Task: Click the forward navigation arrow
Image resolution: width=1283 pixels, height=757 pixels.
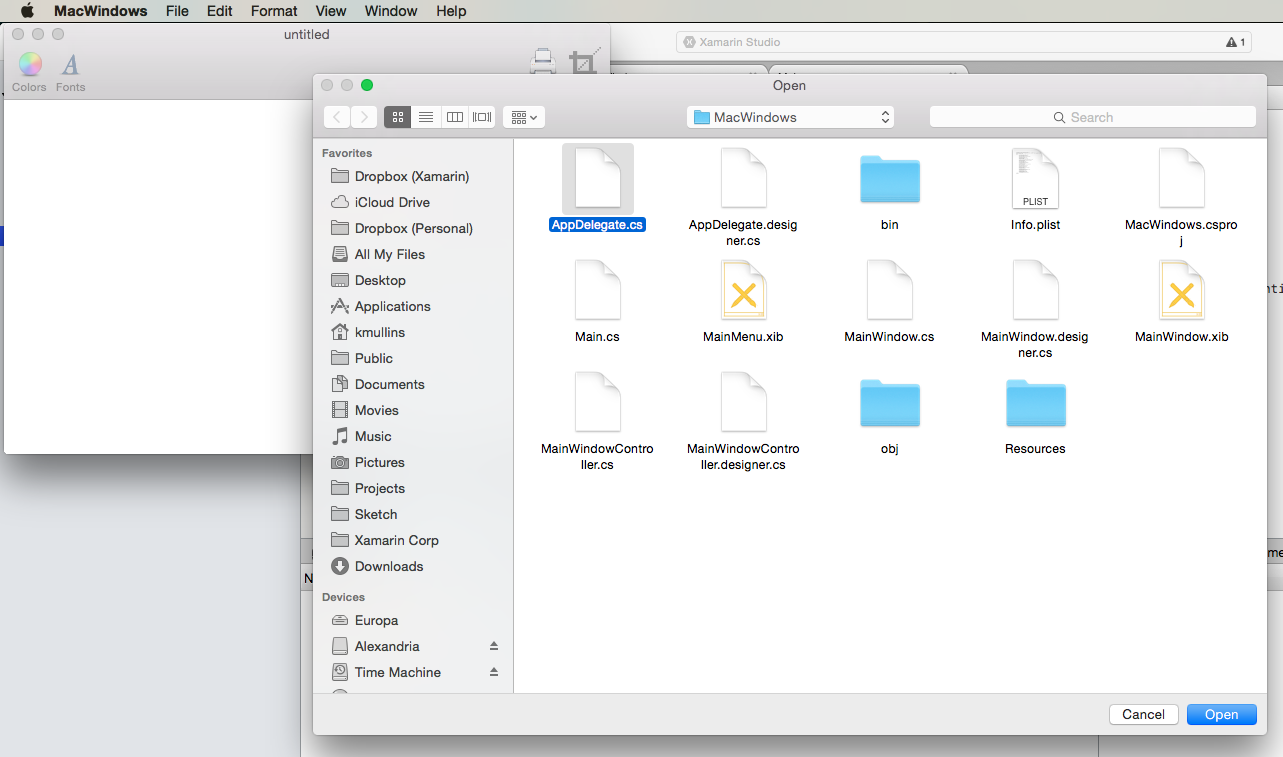Action: [363, 117]
